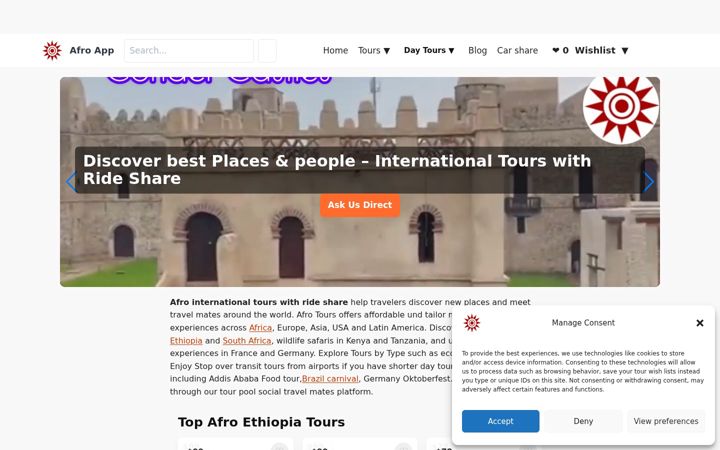Click the hero banner headline text
The image size is (720, 450).
[337, 169]
